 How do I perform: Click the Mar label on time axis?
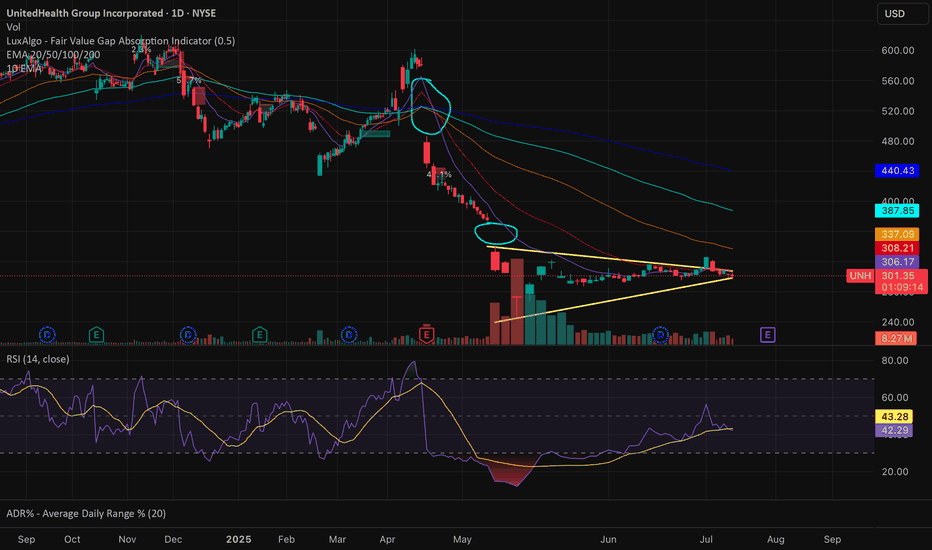pyautogui.click(x=337, y=539)
